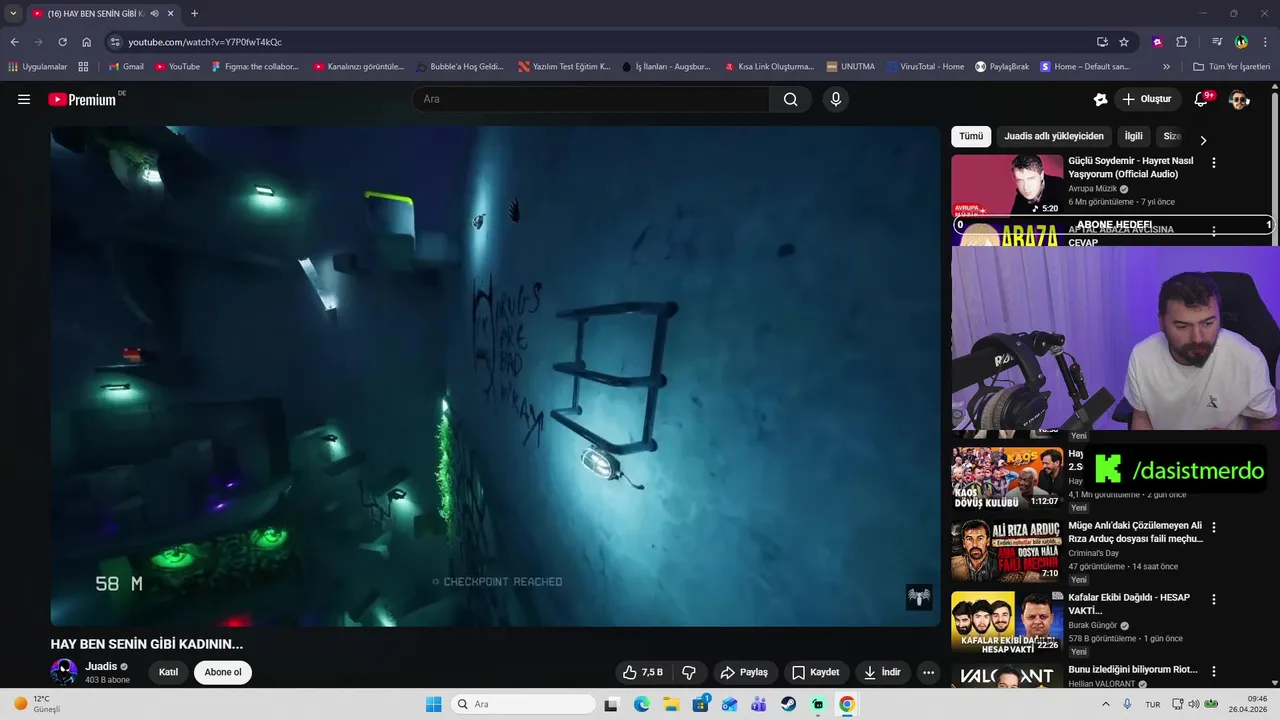The image size is (1280, 720).
Task: Open tab search dropdown arrow
Action: coord(13,13)
